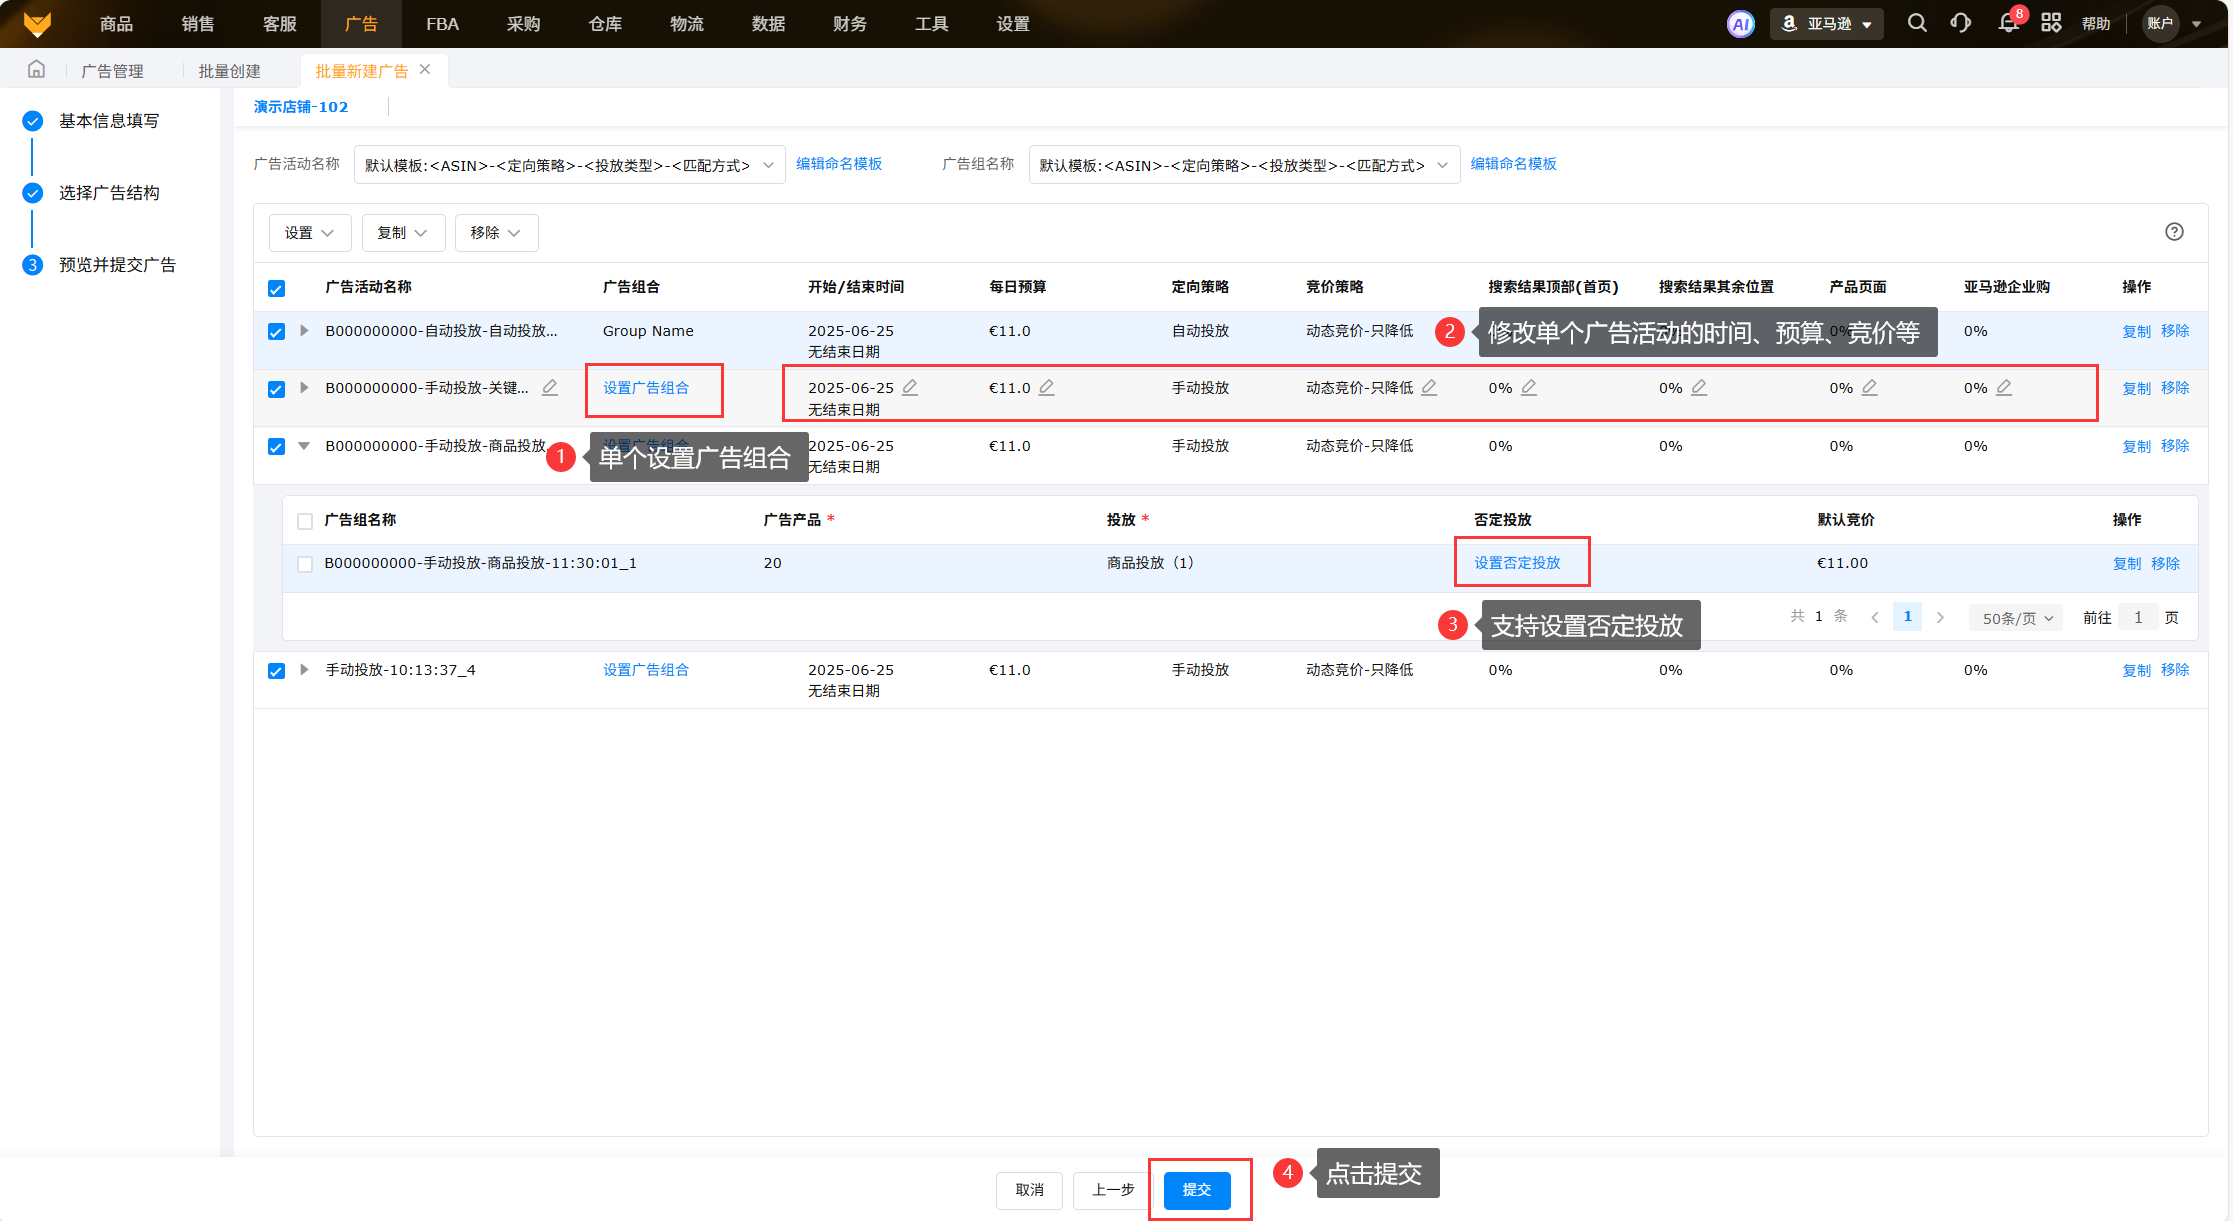Click the 设置否定投放 link
Image resolution: width=2233 pixels, height=1221 pixels.
(1517, 563)
